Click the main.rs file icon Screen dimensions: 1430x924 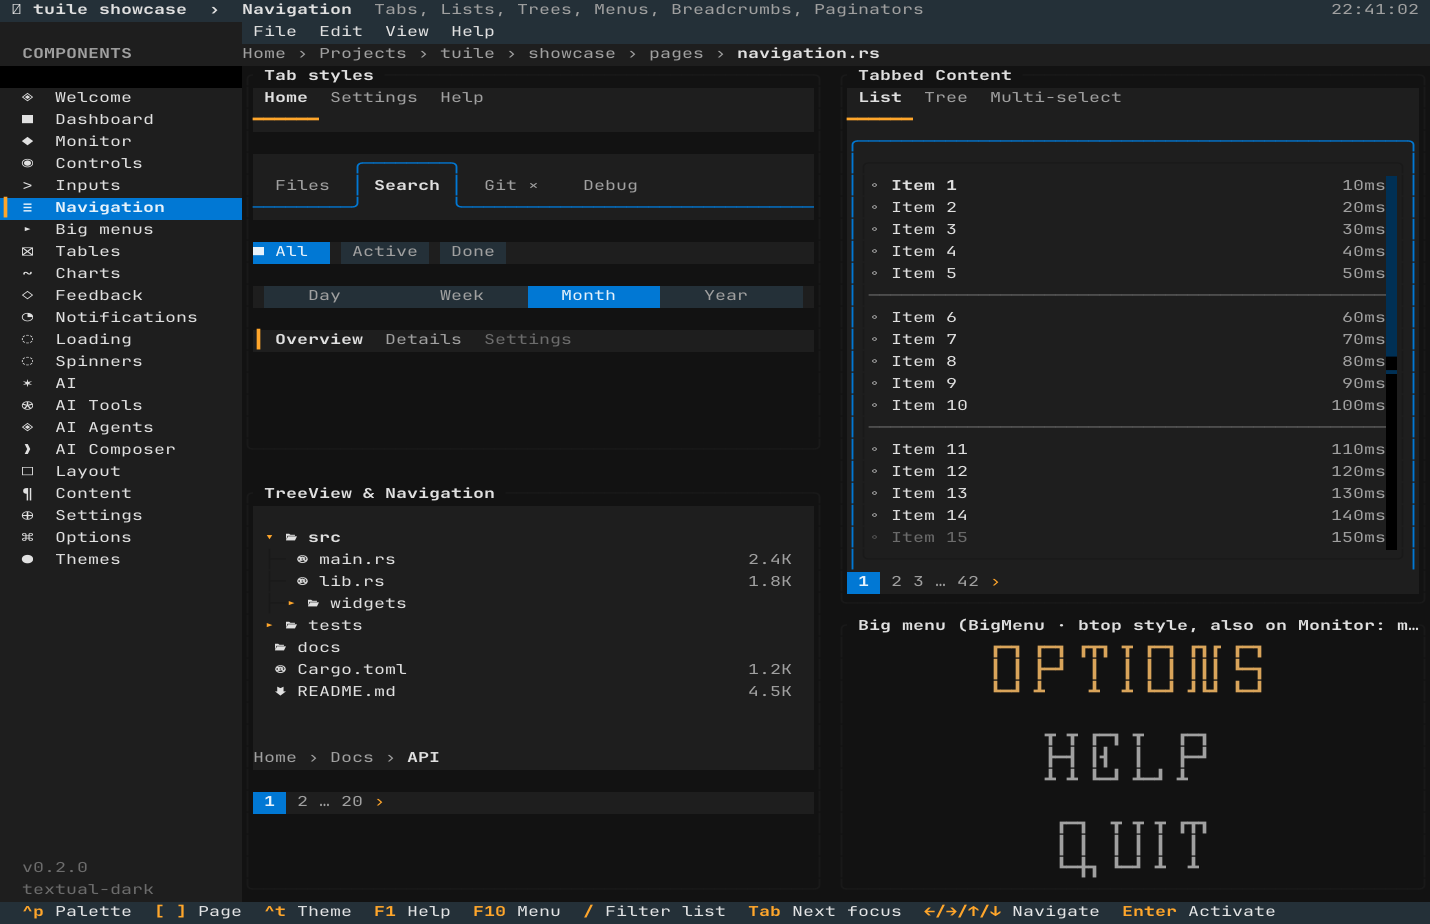click(x=302, y=559)
